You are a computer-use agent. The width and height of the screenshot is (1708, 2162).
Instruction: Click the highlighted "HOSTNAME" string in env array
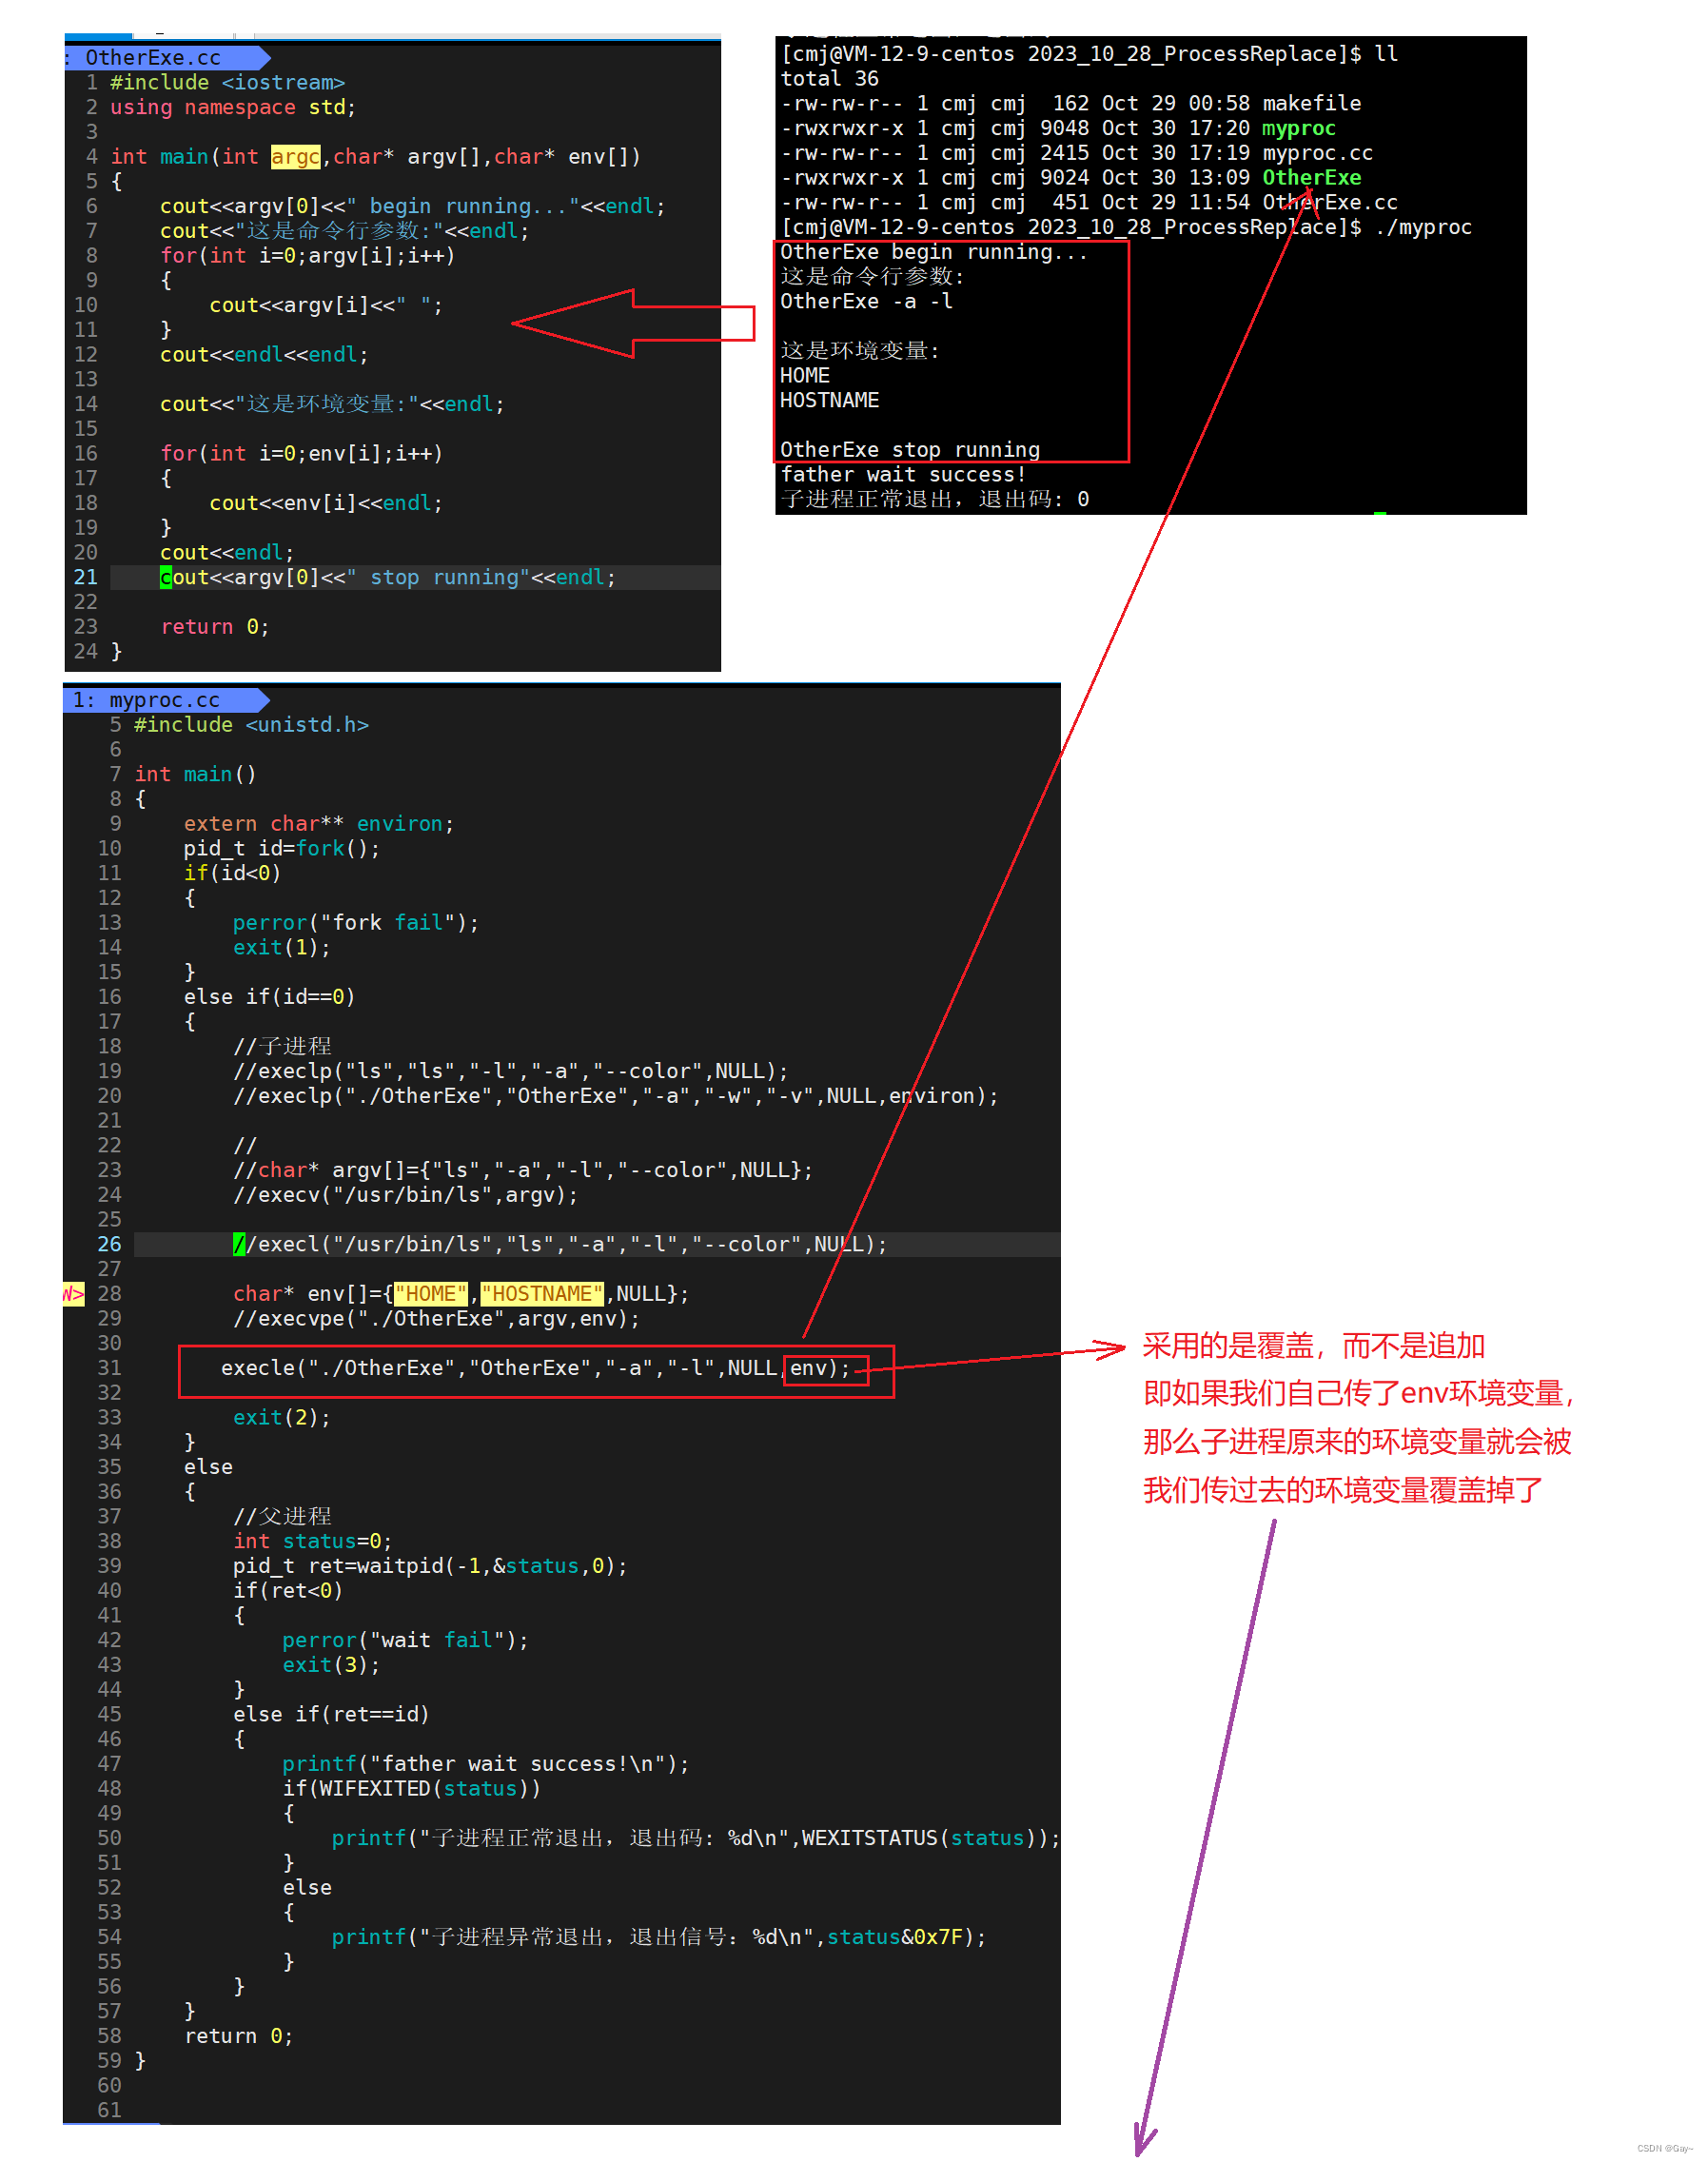tap(542, 1294)
